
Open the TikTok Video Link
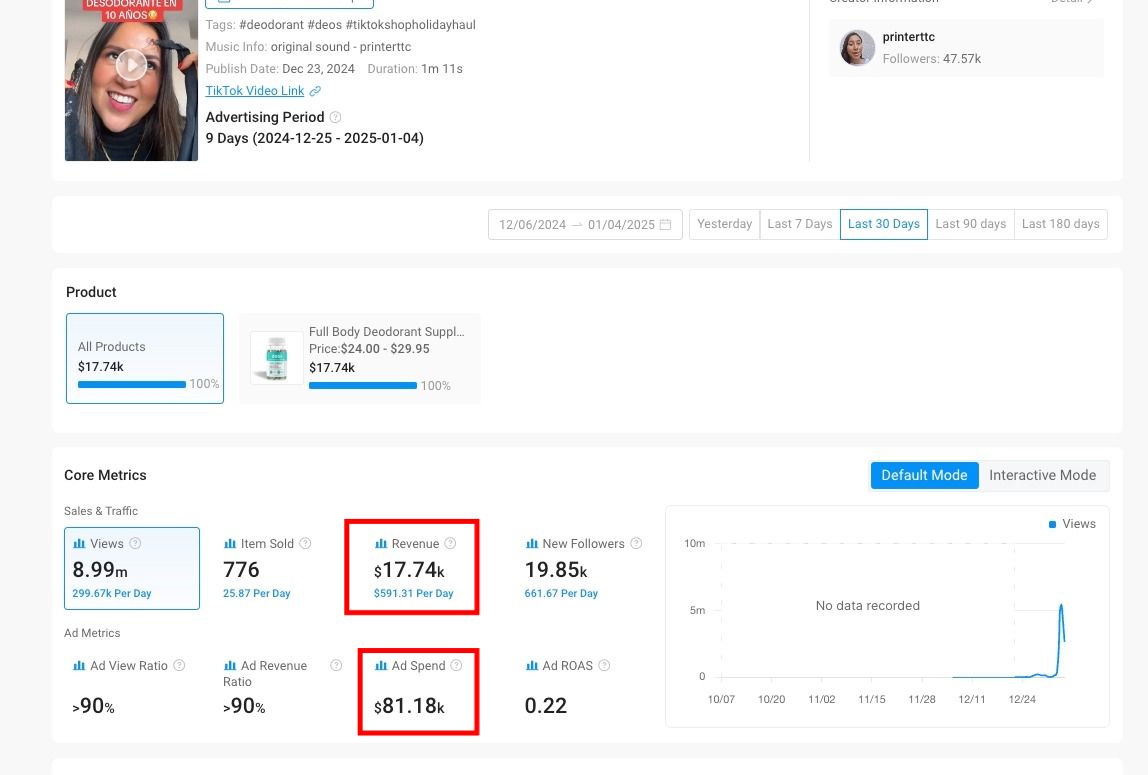[x=255, y=91]
